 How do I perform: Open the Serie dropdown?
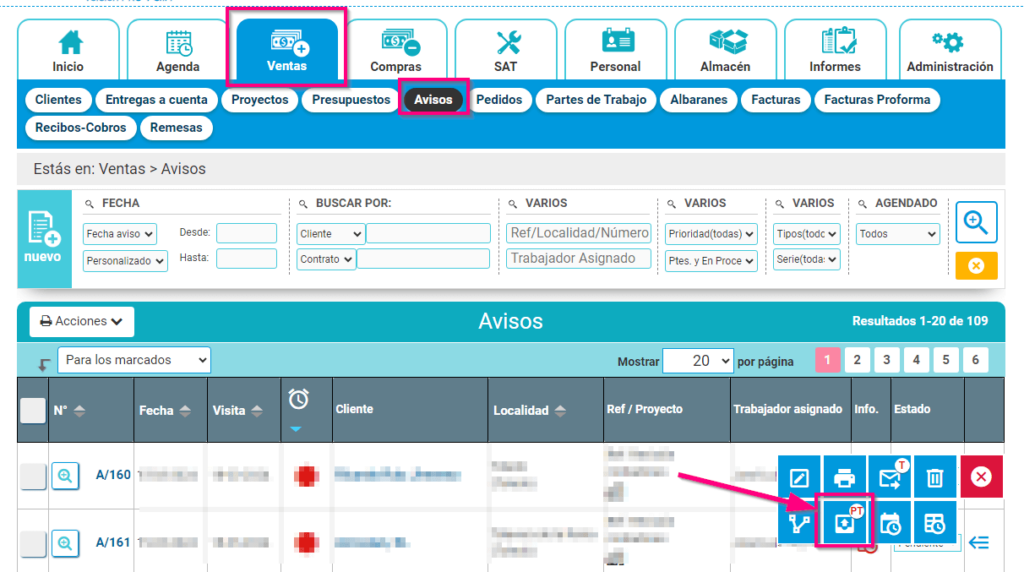tap(807, 259)
